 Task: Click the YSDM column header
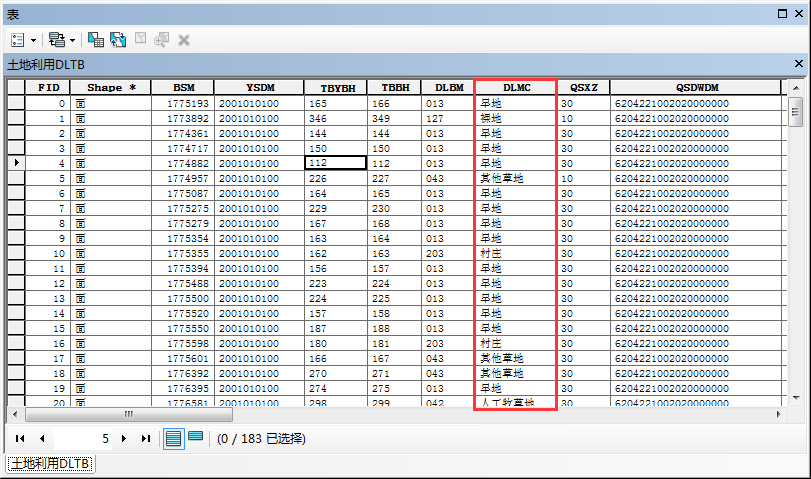[260, 87]
